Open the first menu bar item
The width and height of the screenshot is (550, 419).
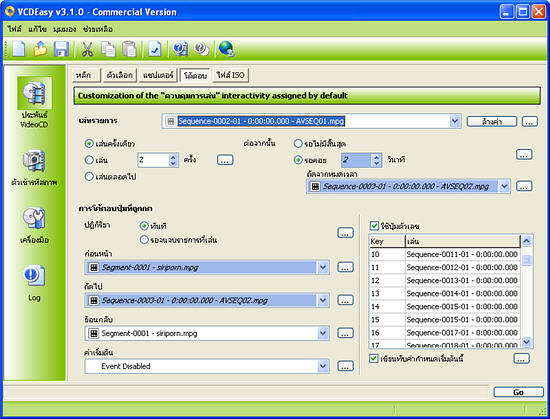[14, 29]
